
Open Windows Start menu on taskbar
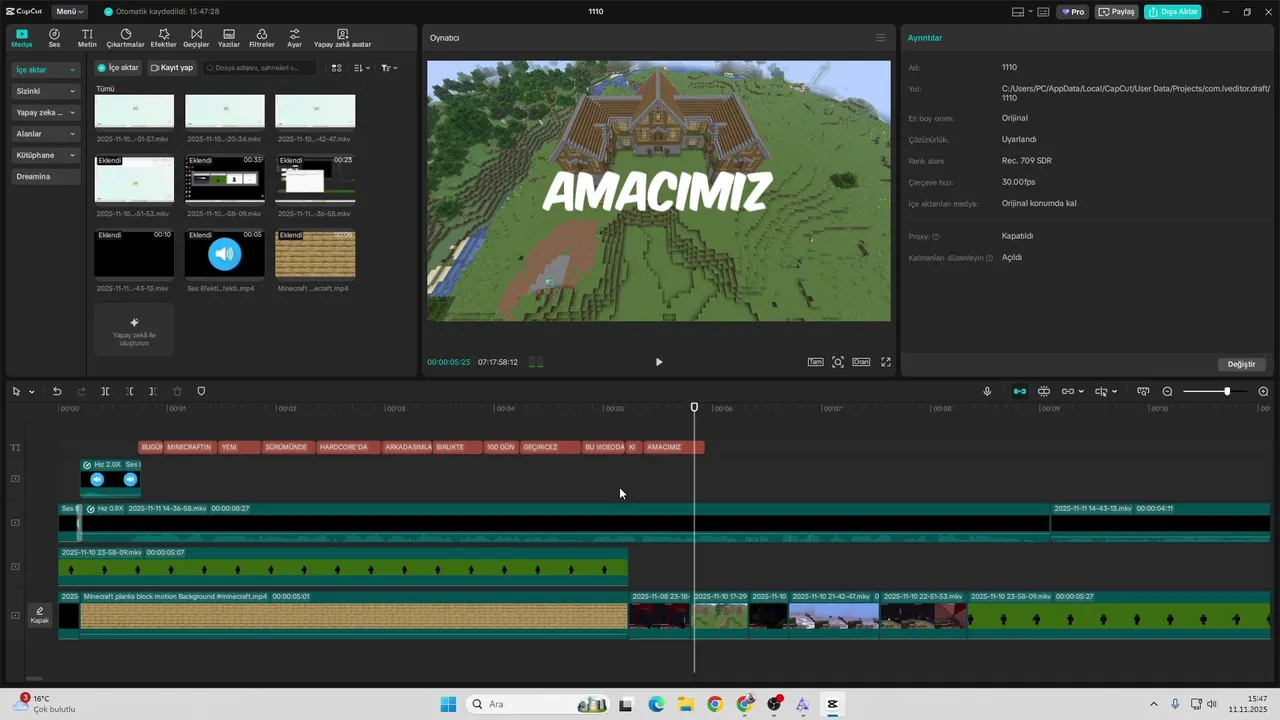coord(448,704)
